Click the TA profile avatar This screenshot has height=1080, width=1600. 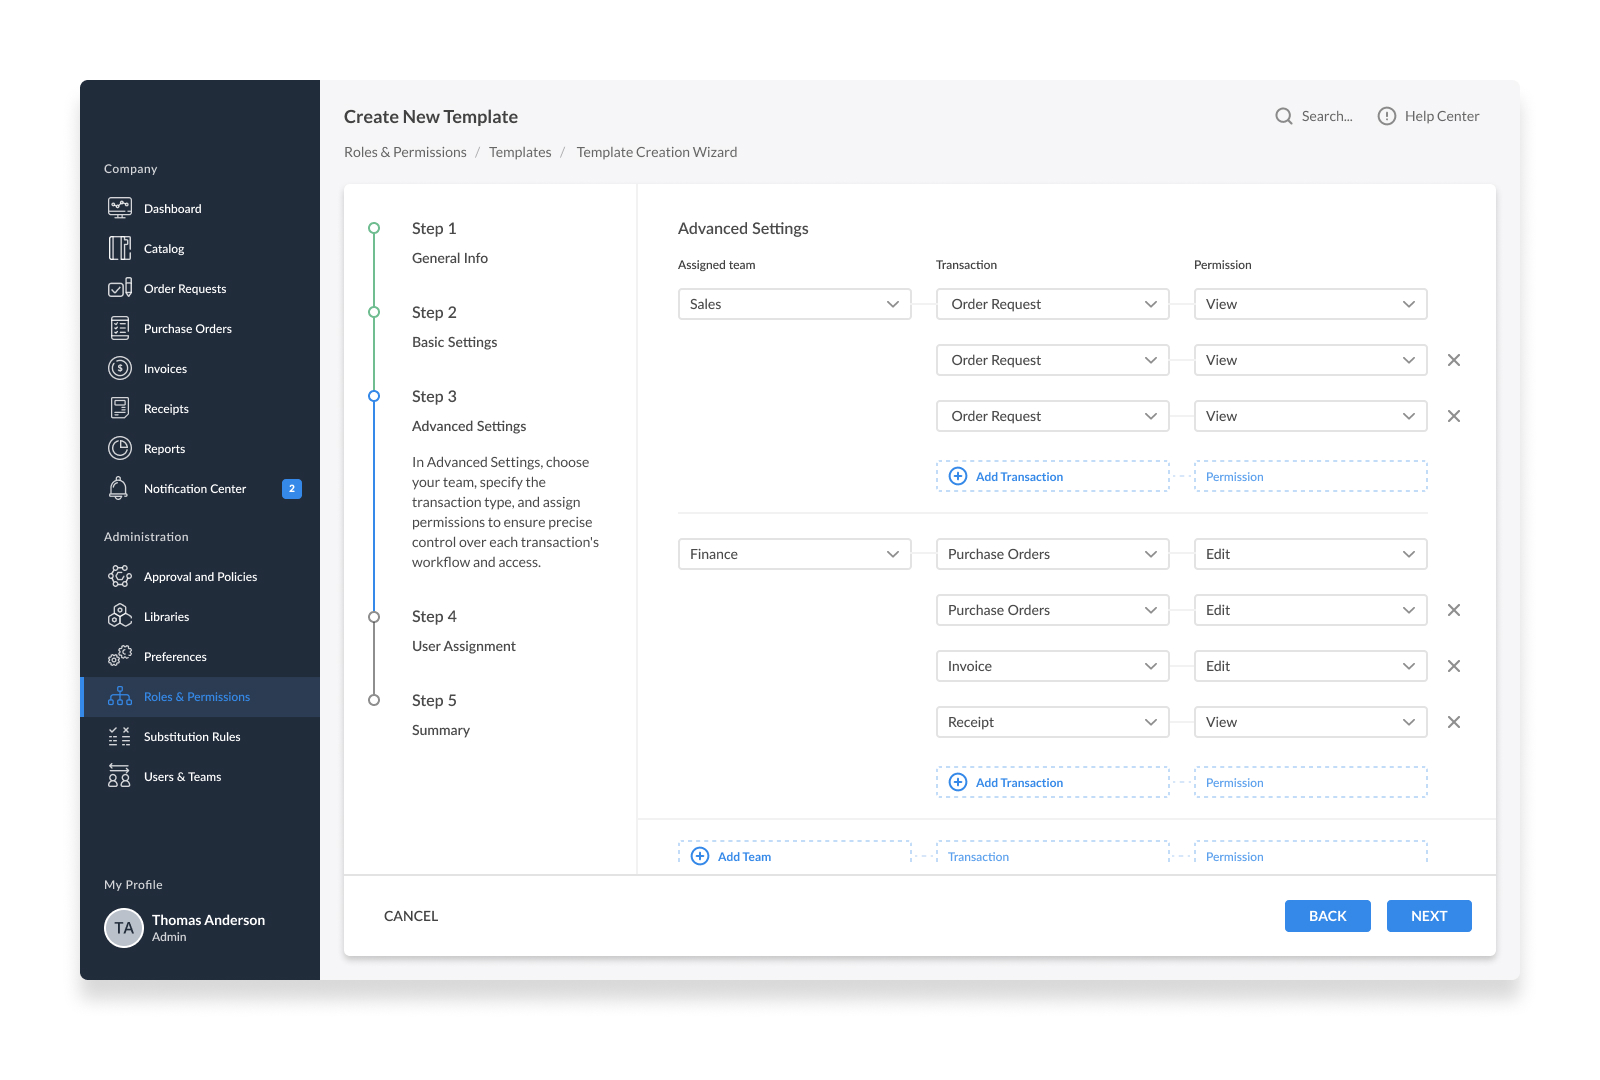(124, 928)
